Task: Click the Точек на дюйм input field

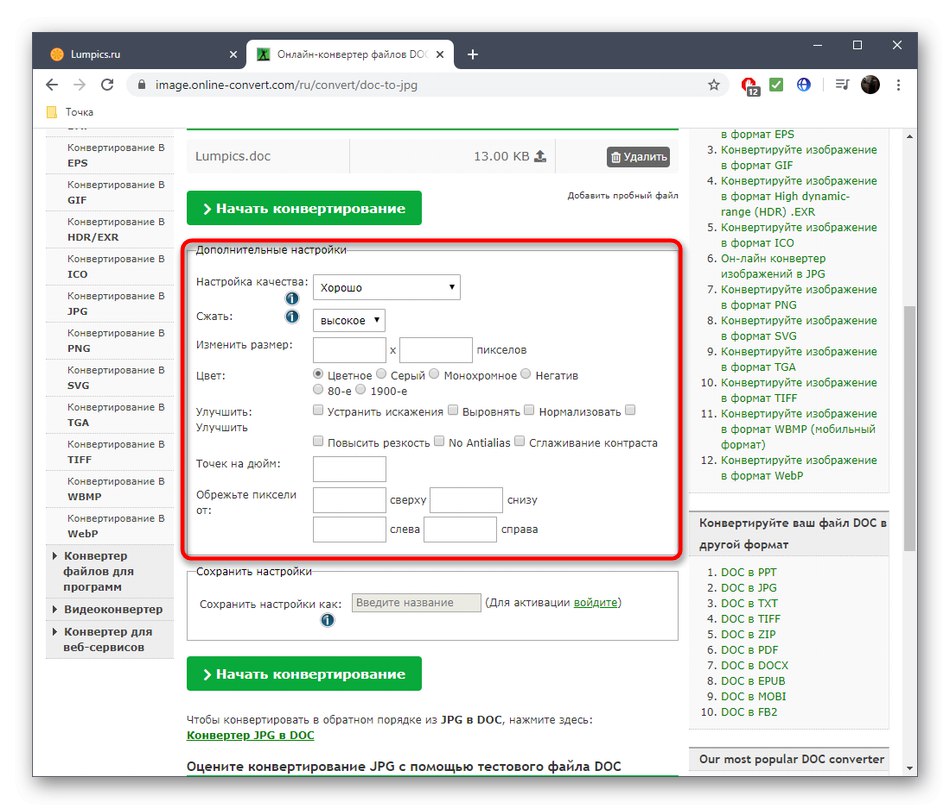Action: (x=350, y=469)
